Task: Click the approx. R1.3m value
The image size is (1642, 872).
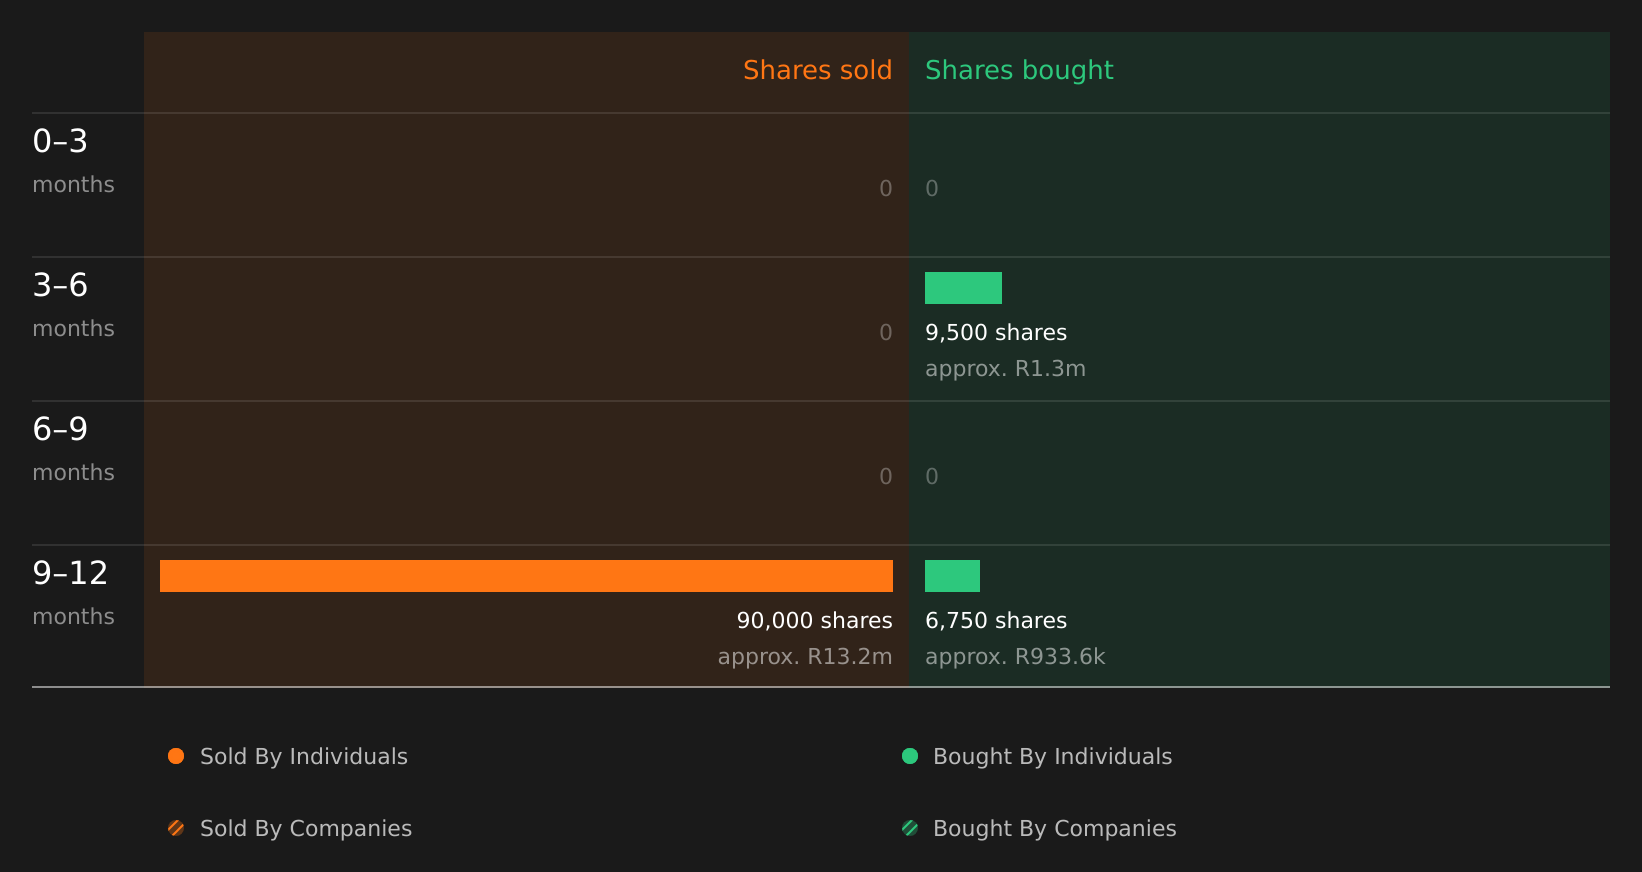Action: (1005, 369)
